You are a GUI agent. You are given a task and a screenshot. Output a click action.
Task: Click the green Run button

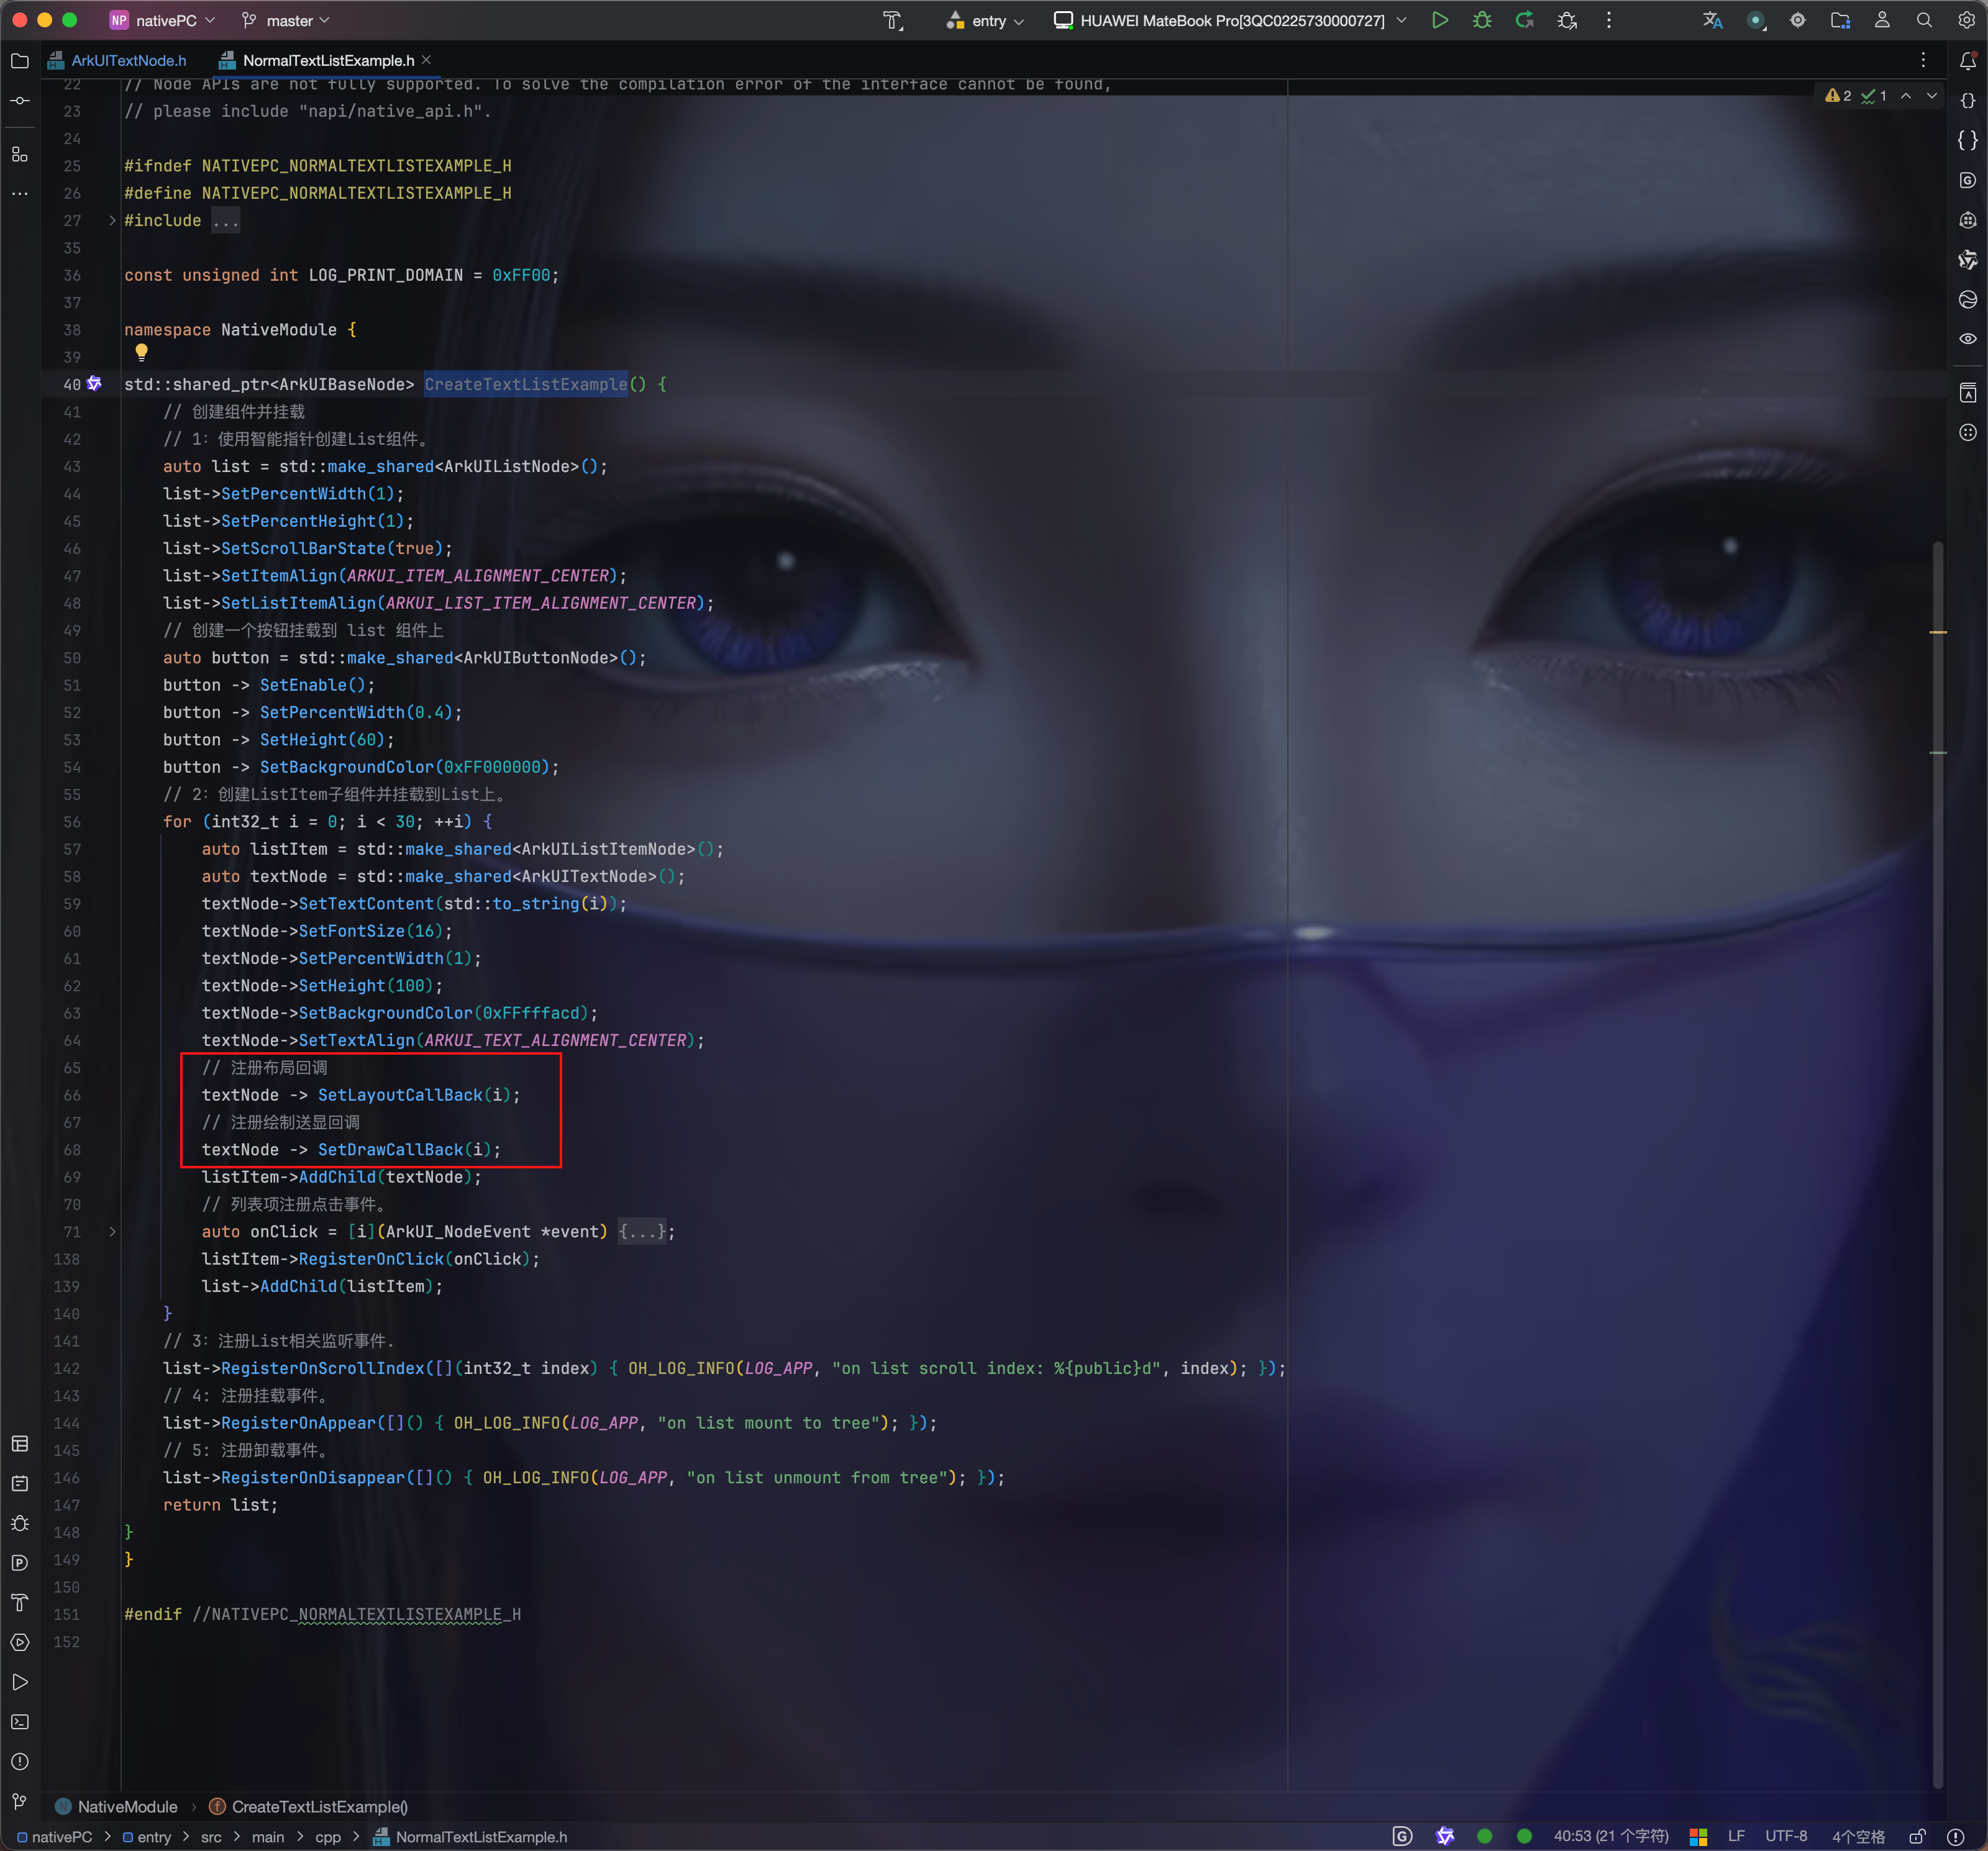(1439, 20)
